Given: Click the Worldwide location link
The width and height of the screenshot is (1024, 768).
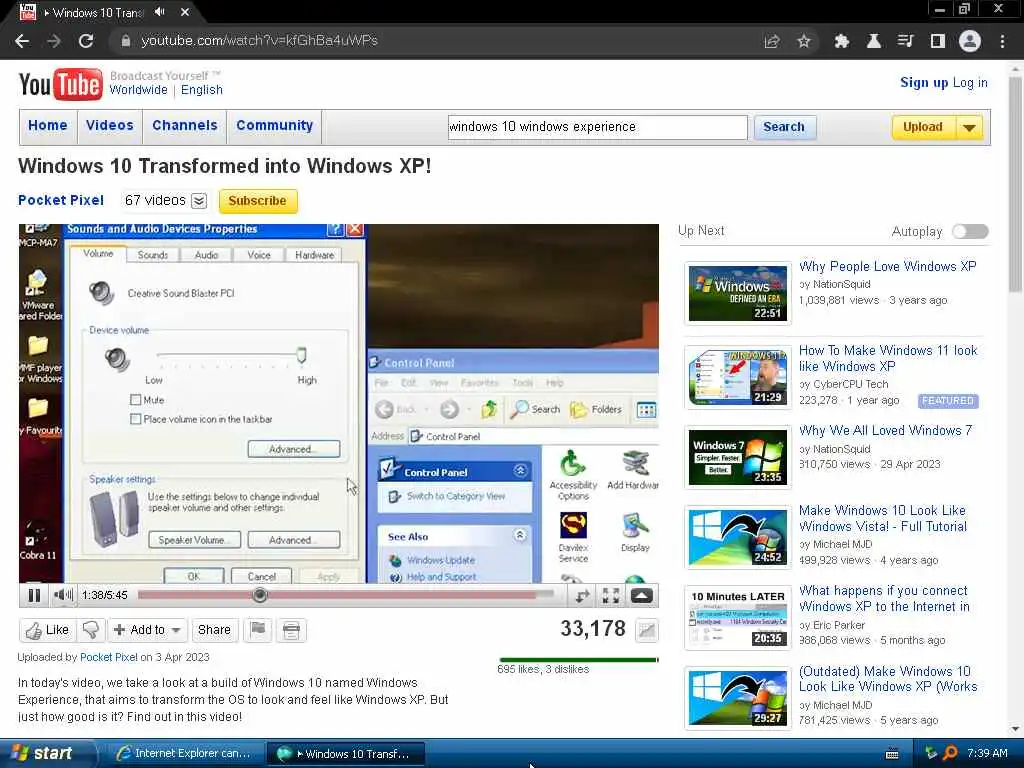Looking at the screenshot, I should [x=138, y=90].
